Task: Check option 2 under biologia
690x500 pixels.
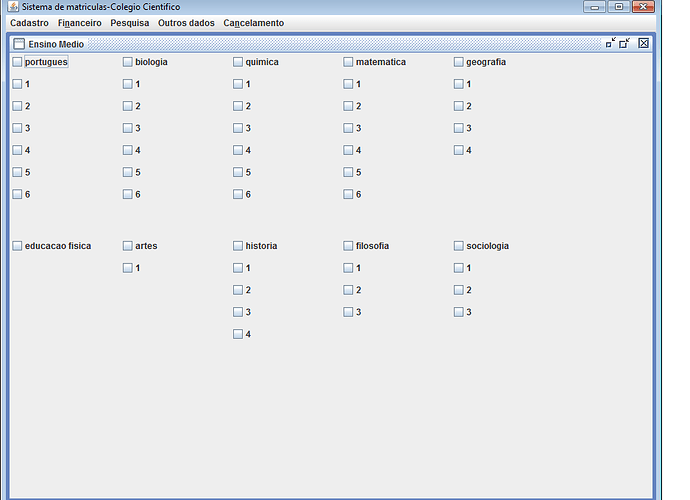Action: click(132, 106)
